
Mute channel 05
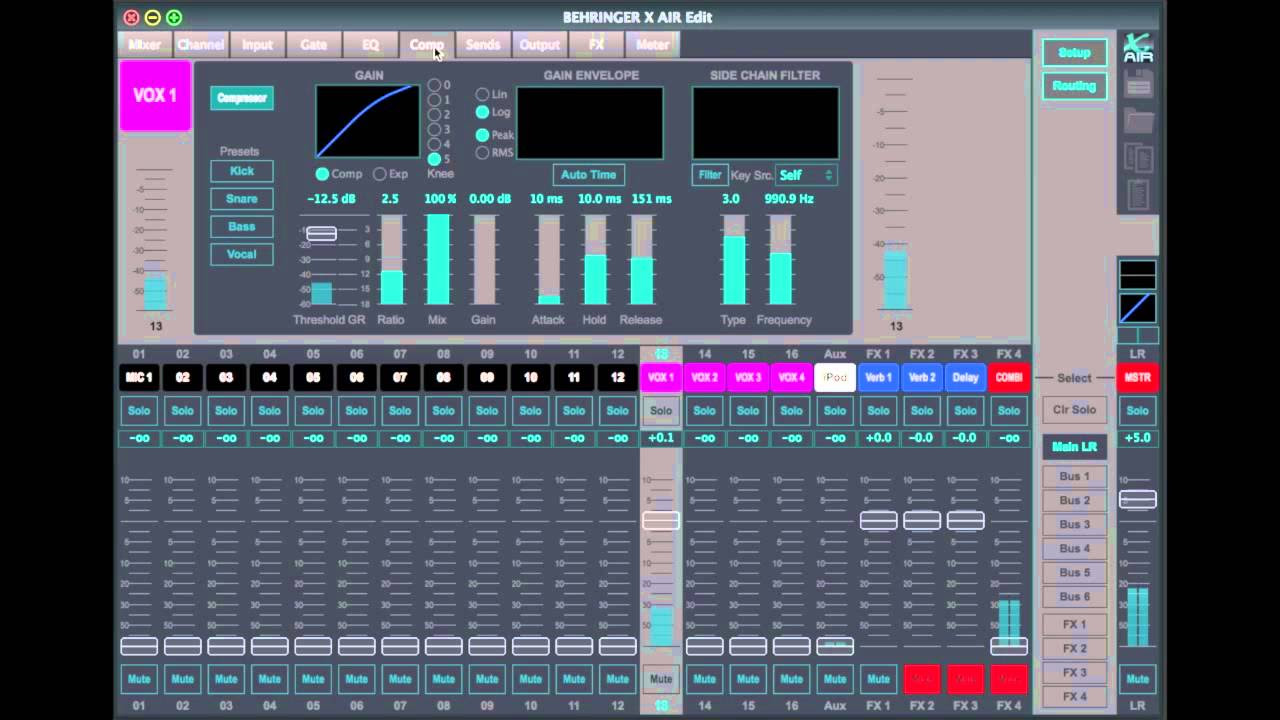click(x=313, y=679)
